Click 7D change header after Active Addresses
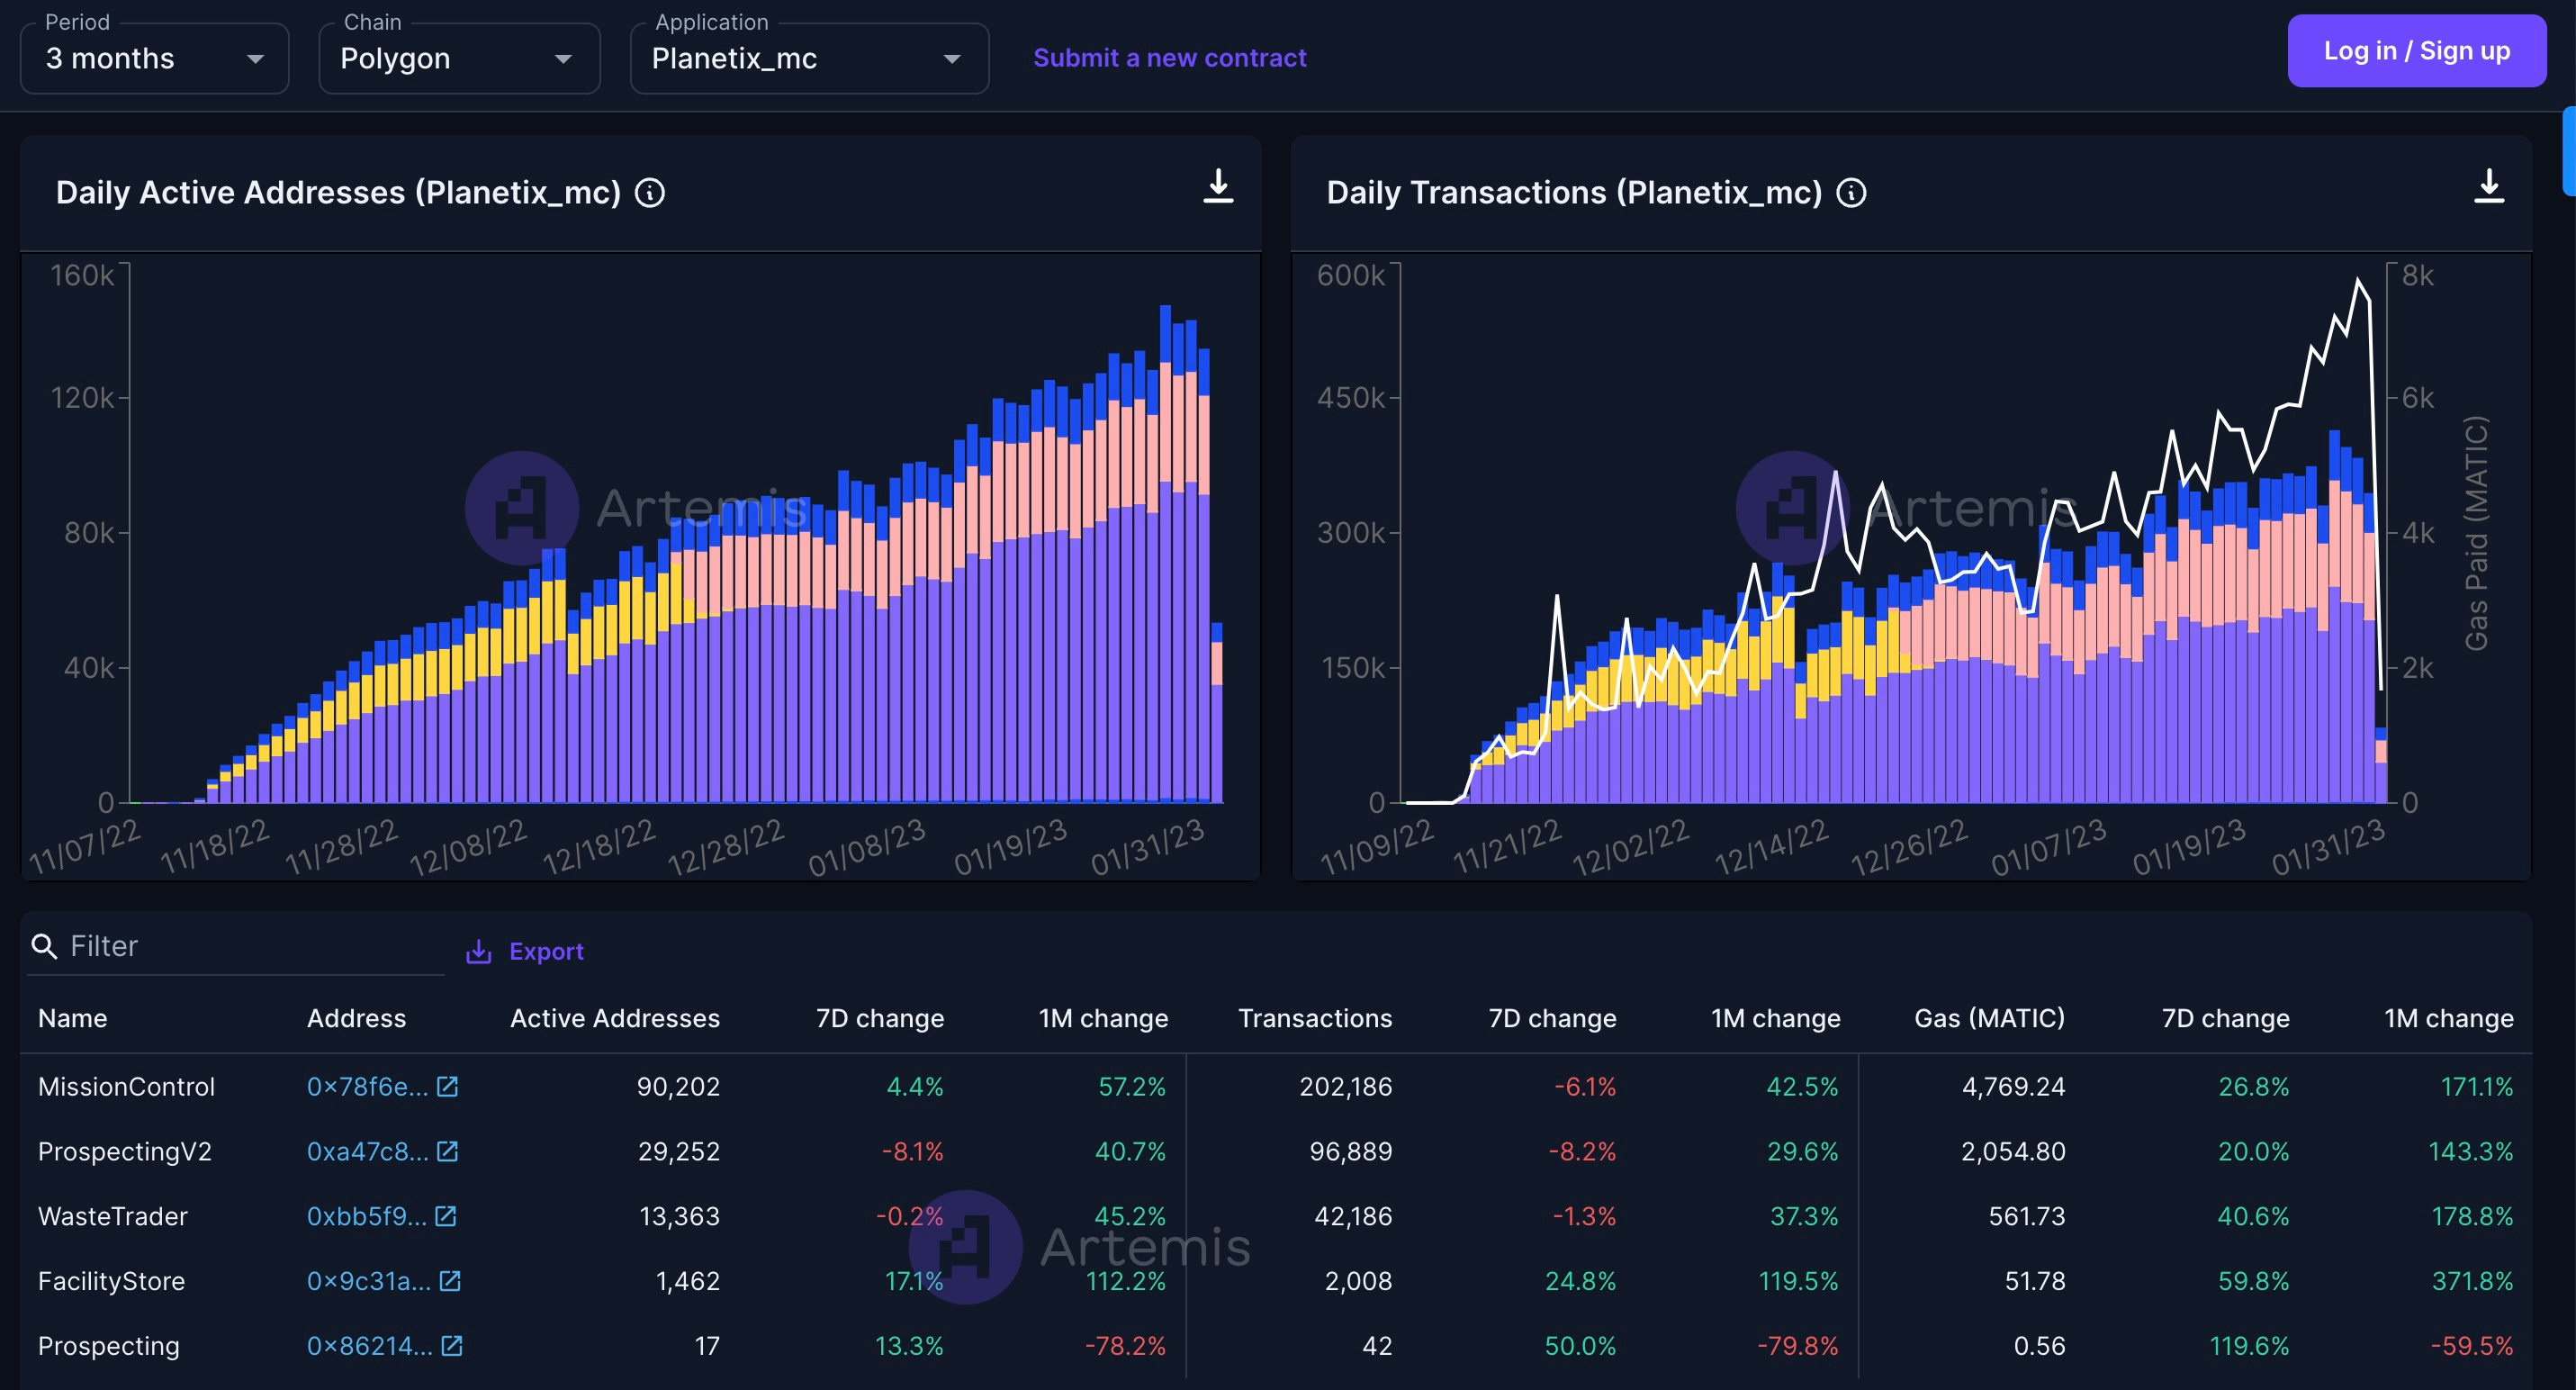The image size is (2576, 1390). (880, 1018)
